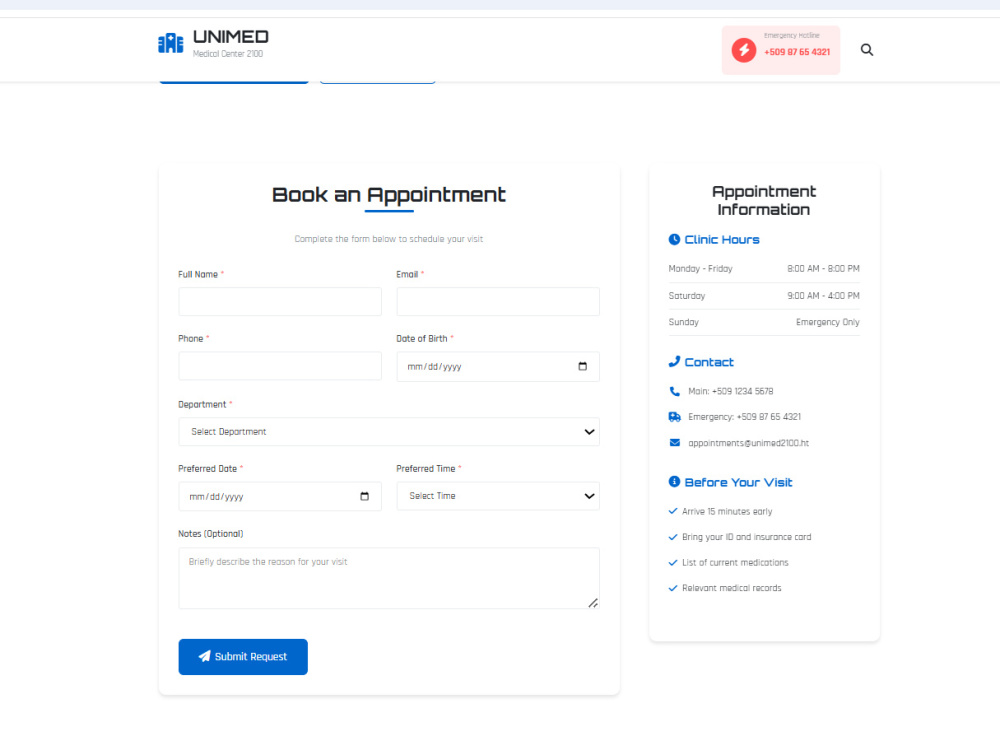This screenshot has height=750, width=1000.
Task: Click the red emergency lightning bolt icon
Action: [x=744, y=50]
